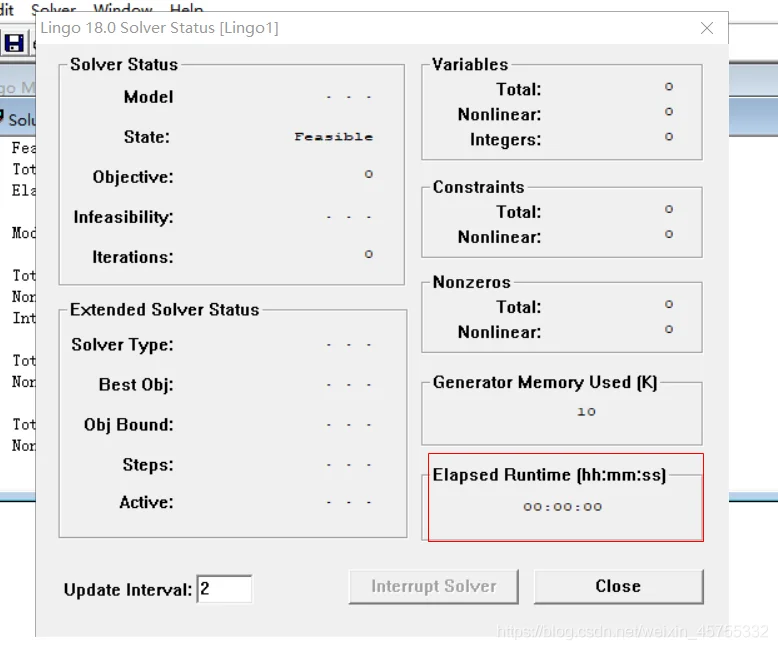
Task: Click the Save floppy disk toolbar icon
Action: pyautogui.click(x=14, y=43)
